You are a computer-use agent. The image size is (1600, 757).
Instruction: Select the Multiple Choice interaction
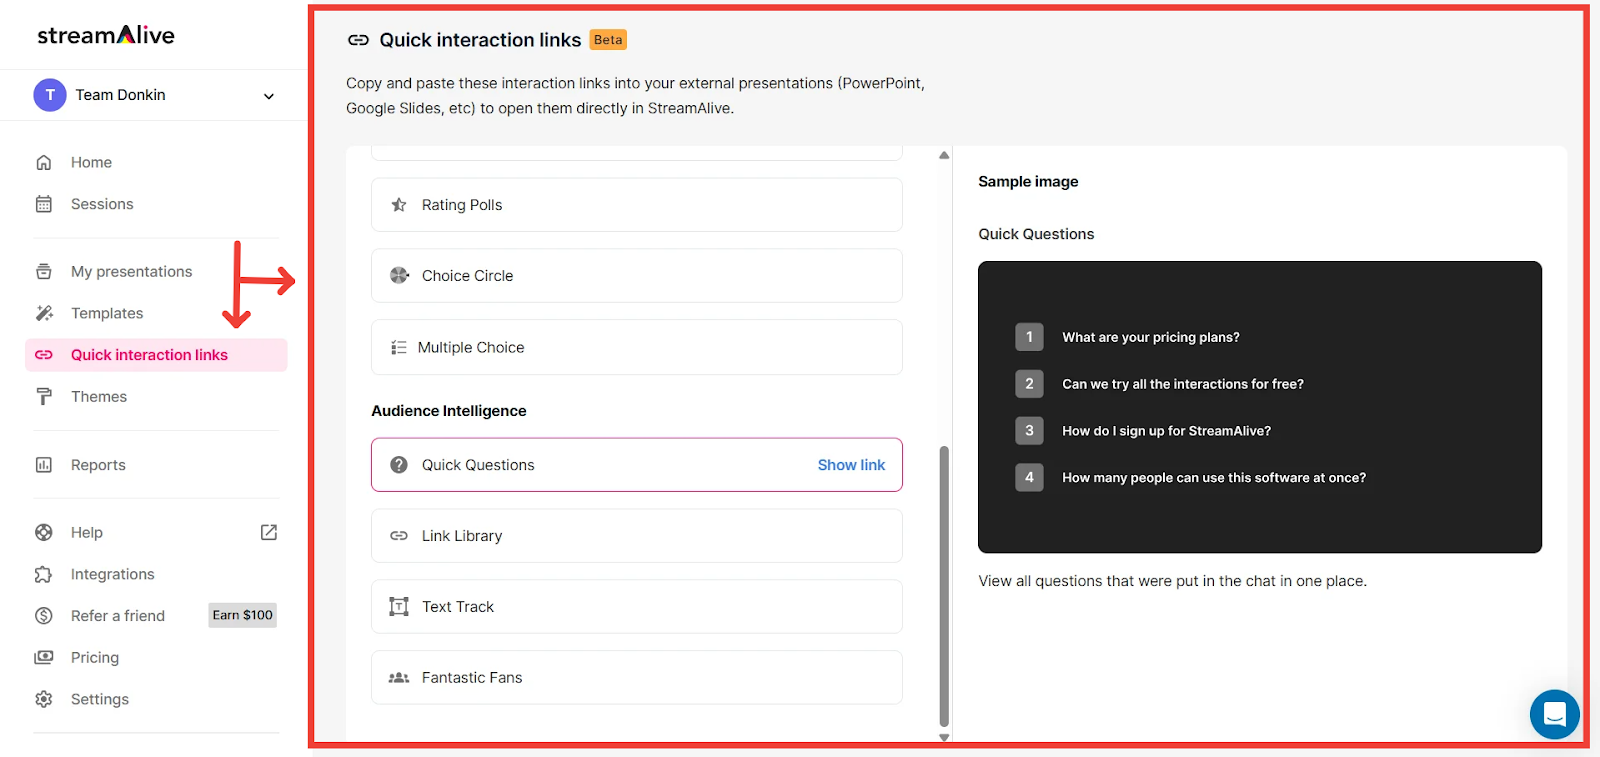pyautogui.click(x=637, y=347)
